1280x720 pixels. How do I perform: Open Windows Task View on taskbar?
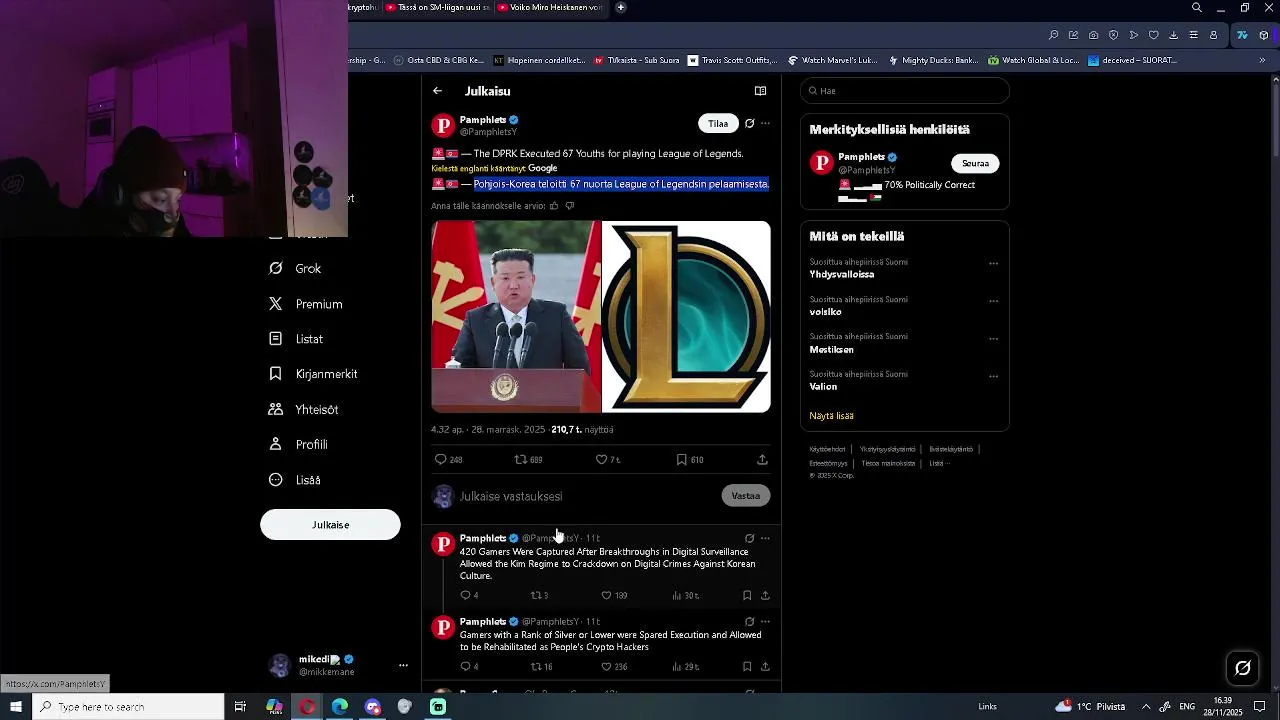(240, 707)
